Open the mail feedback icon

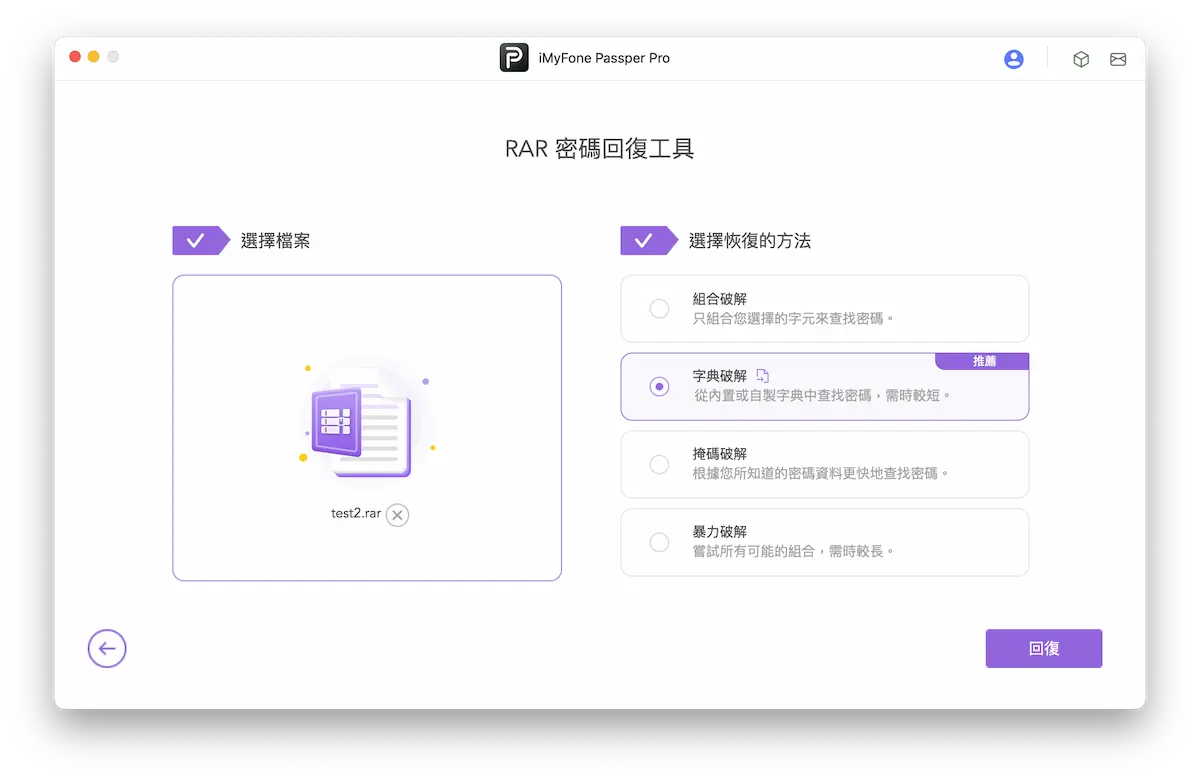tap(1118, 59)
